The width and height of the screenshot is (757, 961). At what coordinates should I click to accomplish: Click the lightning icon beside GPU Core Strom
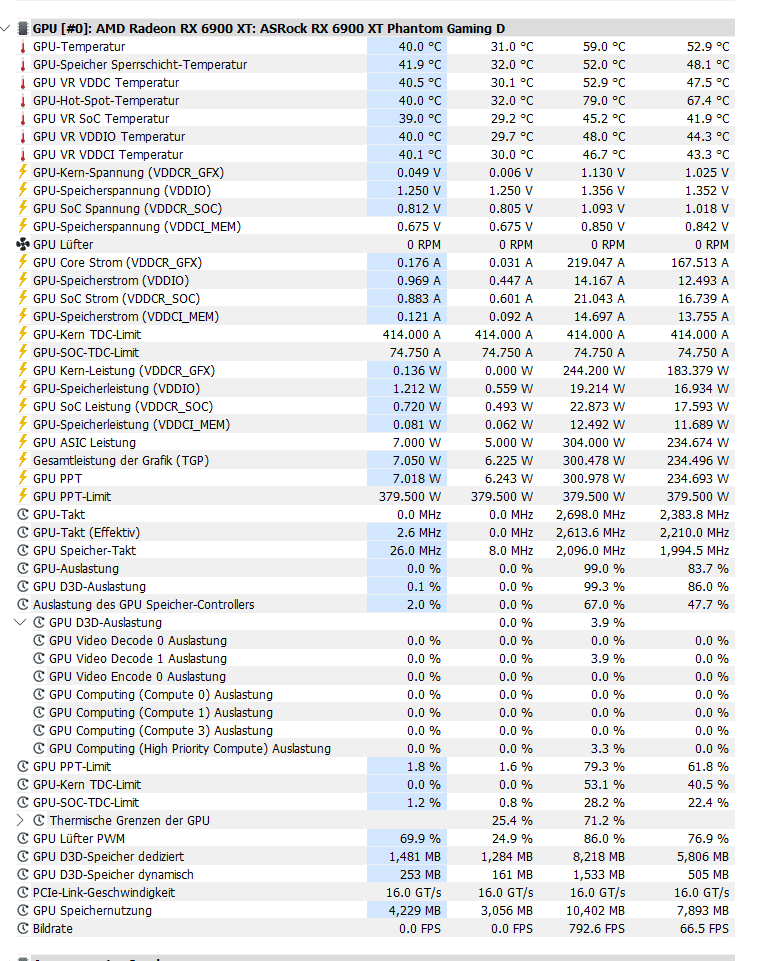[x=23, y=262]
